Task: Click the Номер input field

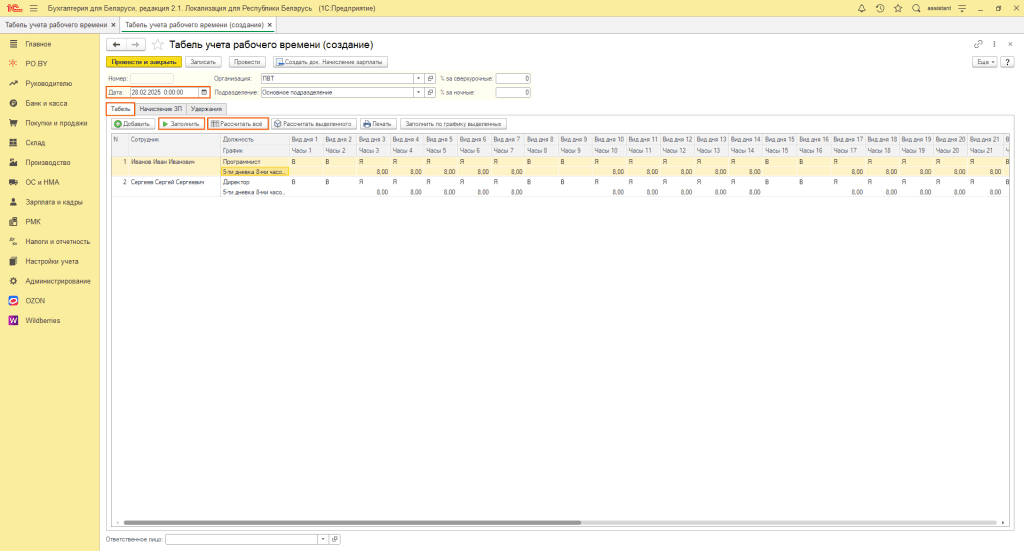Action: pyautogui.click(x=152, y=78)
